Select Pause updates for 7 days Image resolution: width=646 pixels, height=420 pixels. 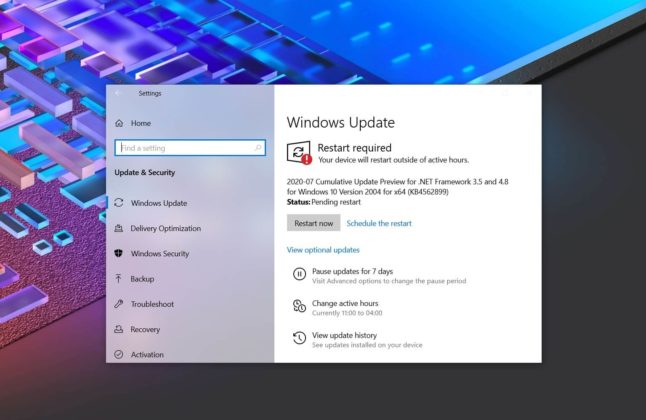(352, 271)
